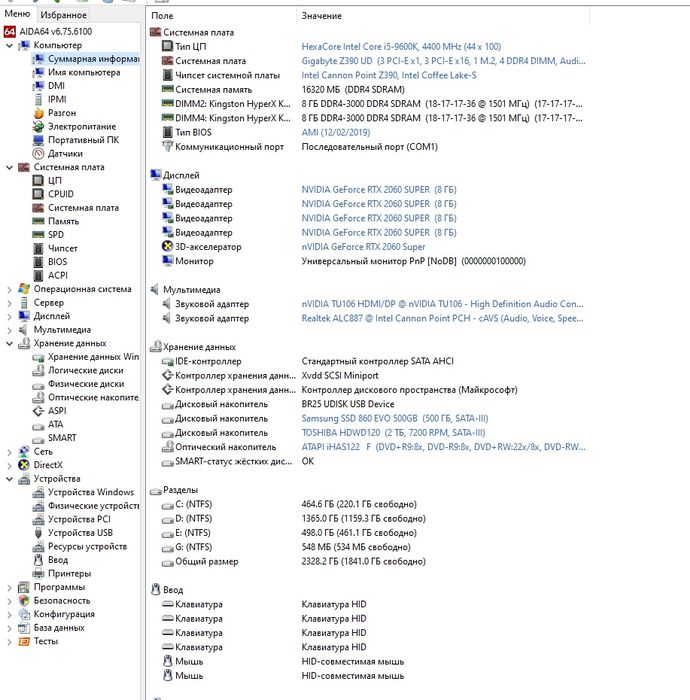Select Устройства PCI in the tree
The width and height of the screenshot is (690, 700).
coord(79,519)
